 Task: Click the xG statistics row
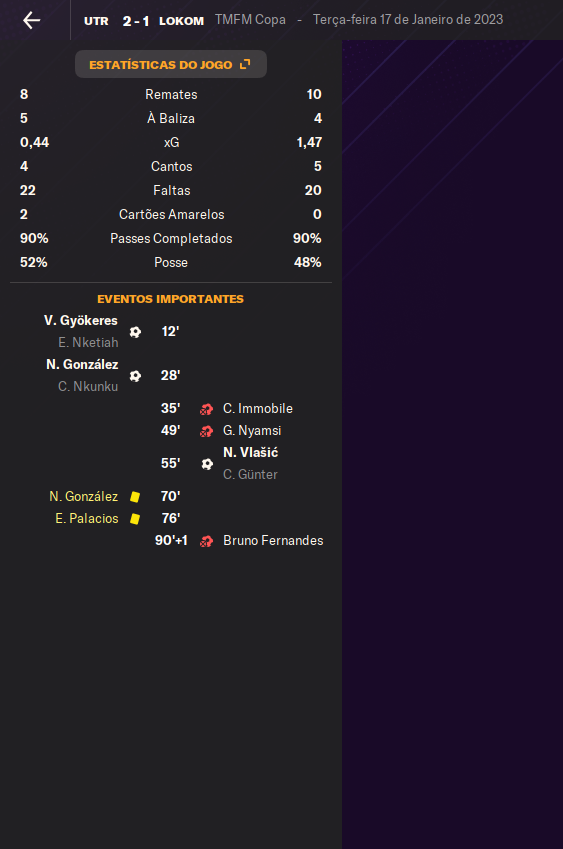pos(171,142)
